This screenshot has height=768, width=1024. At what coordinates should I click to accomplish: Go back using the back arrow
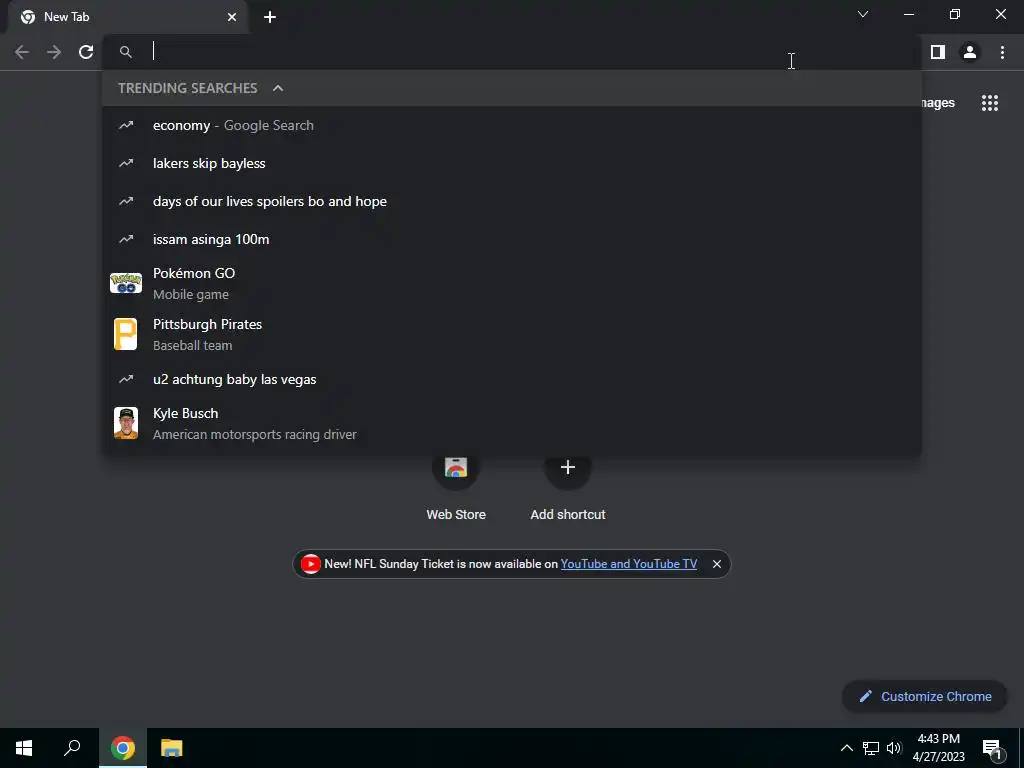coord(22,52)
